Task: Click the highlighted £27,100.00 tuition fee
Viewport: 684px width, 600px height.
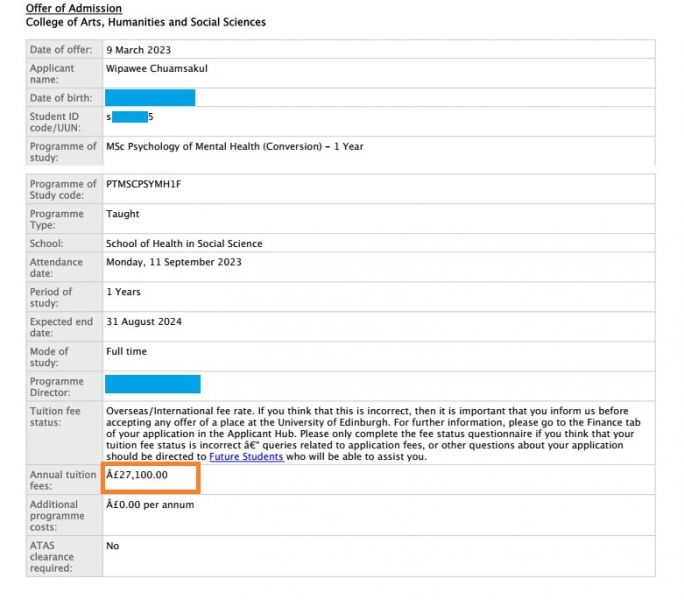Action: [137, 476]
